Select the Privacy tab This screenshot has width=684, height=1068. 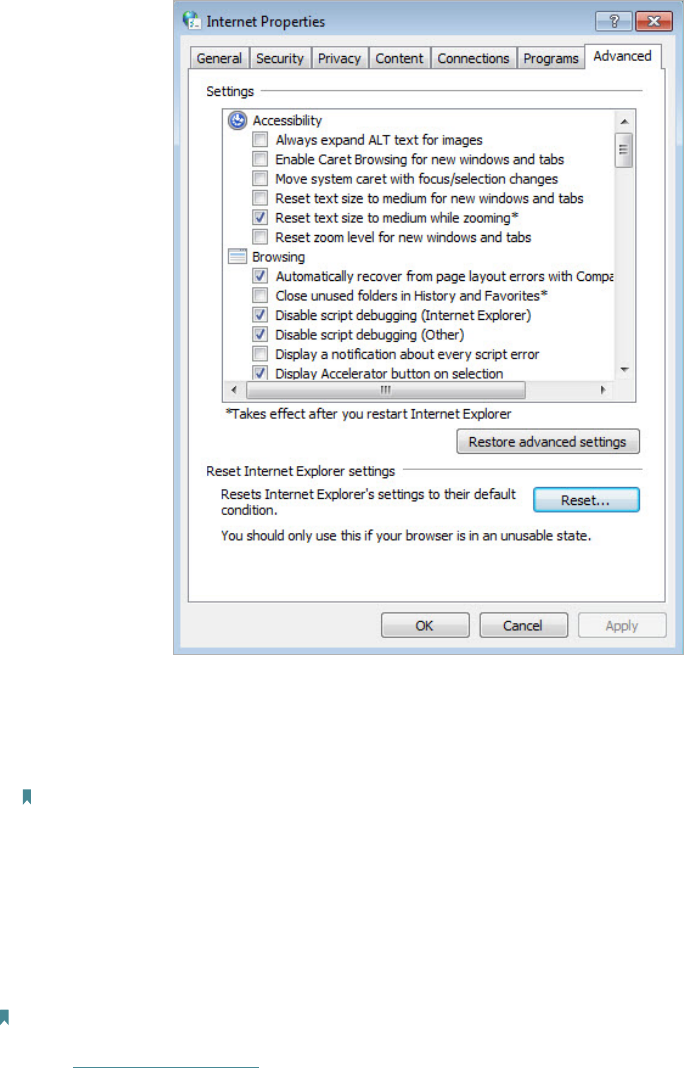coord(339,59)
